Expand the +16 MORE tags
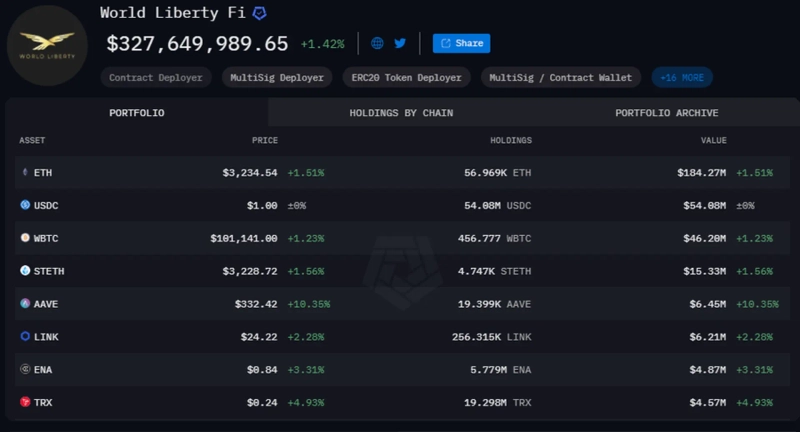800x432 pixels. pos(682,77)
